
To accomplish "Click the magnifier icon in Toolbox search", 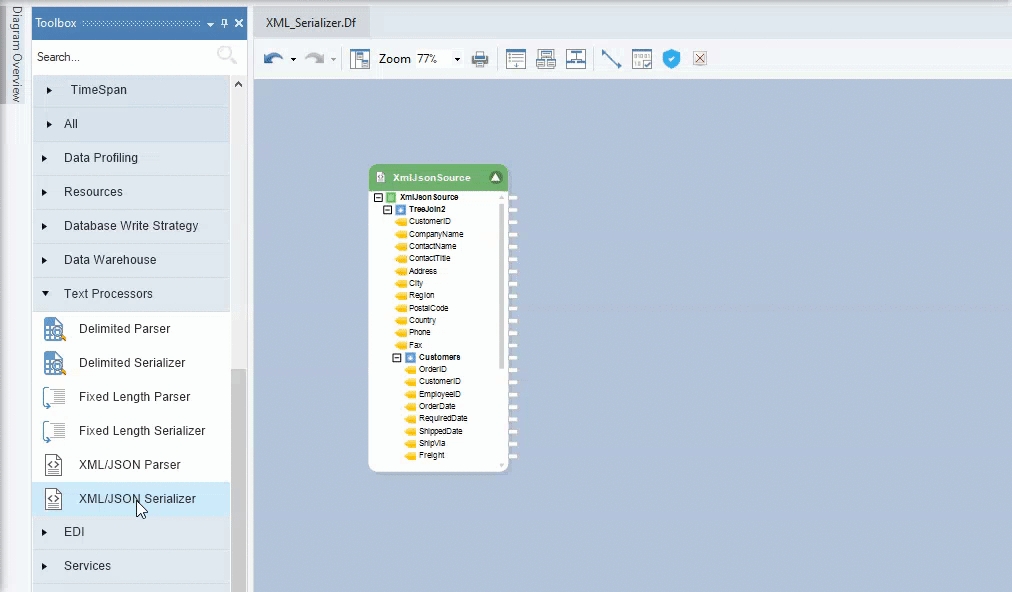I will 227,56.
